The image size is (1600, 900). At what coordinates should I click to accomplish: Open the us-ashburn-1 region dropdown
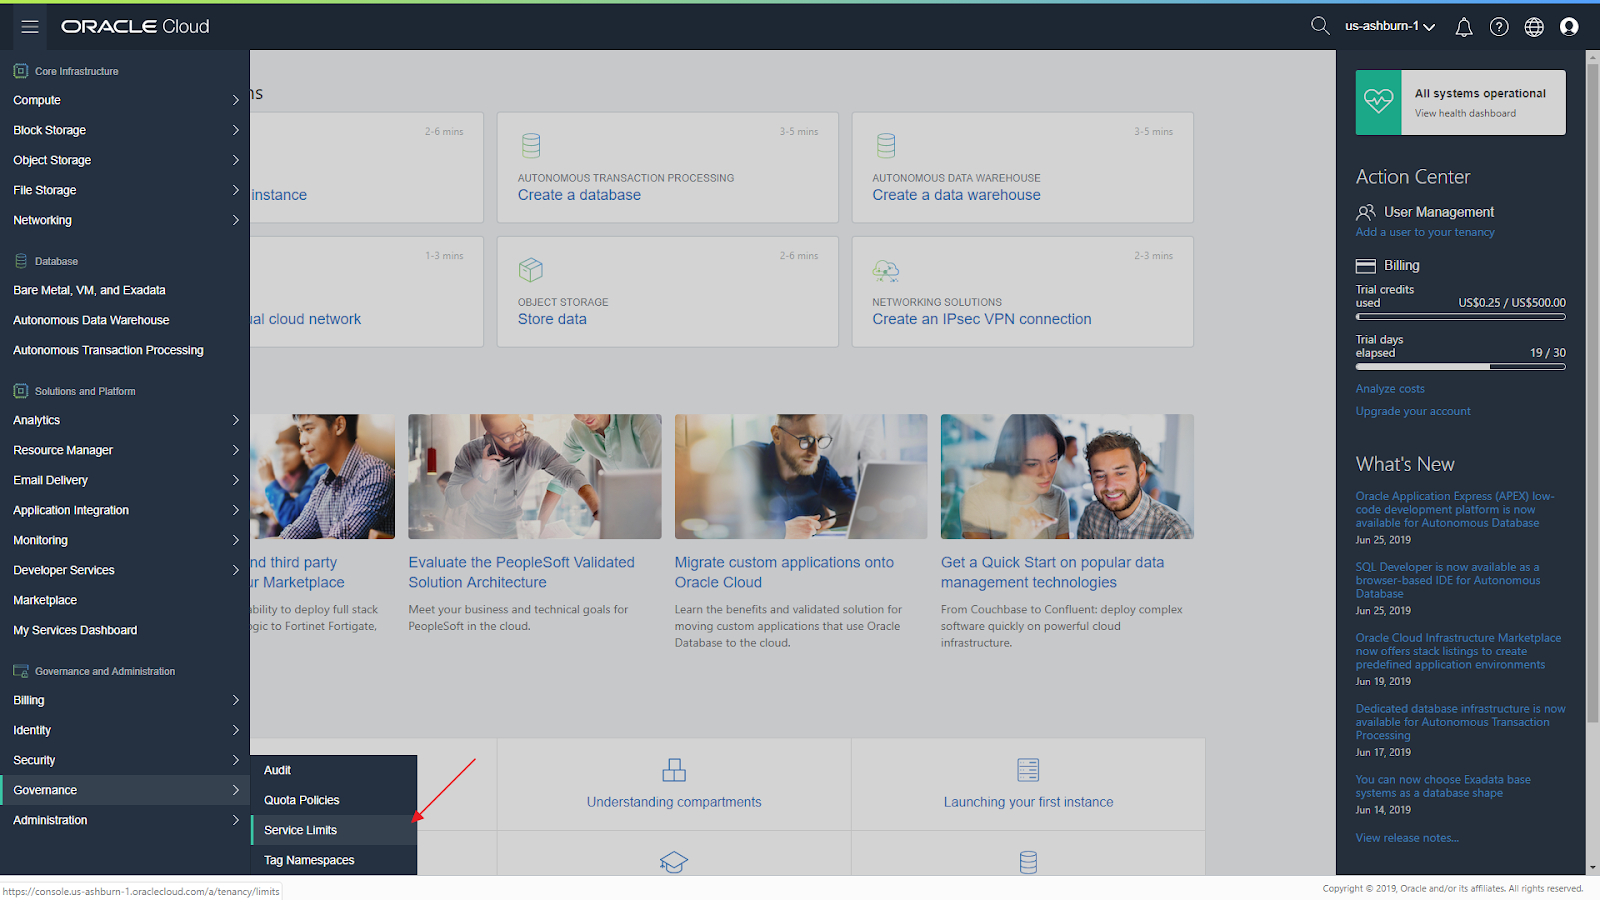(1389, 26)
